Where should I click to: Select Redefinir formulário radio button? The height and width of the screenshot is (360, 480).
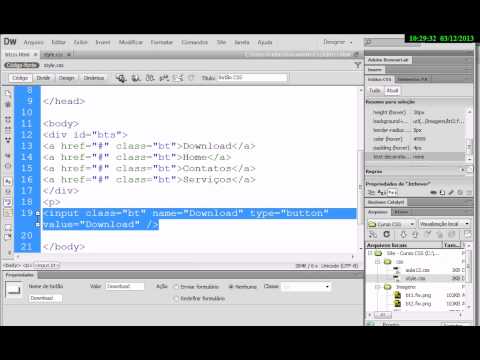(176, 298)
